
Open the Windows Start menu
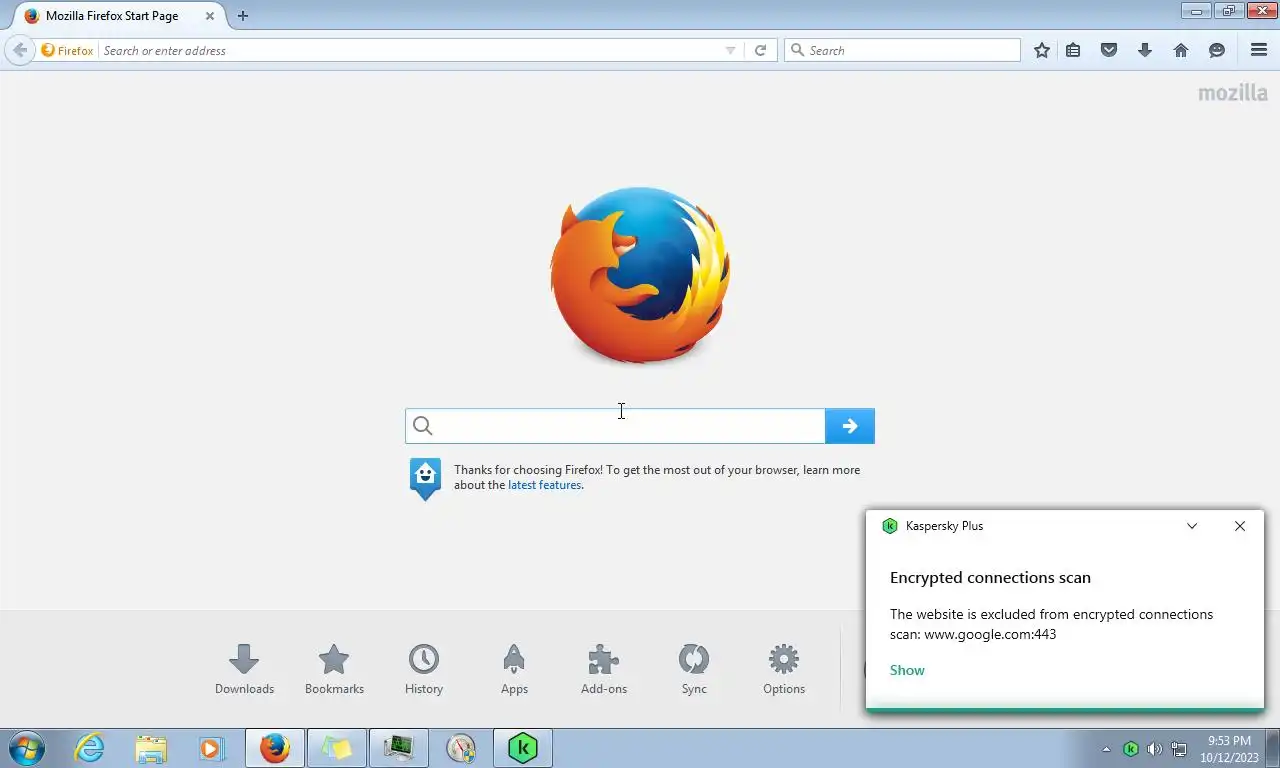coord(26,748)
